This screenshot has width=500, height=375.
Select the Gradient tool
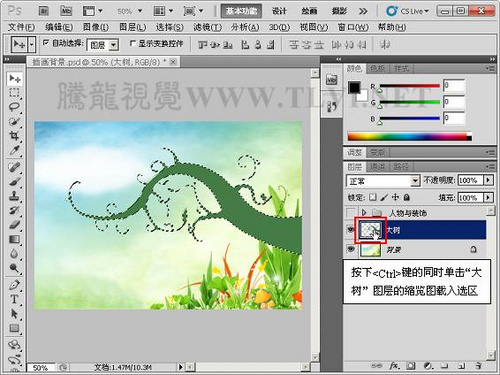pos(14,239)
